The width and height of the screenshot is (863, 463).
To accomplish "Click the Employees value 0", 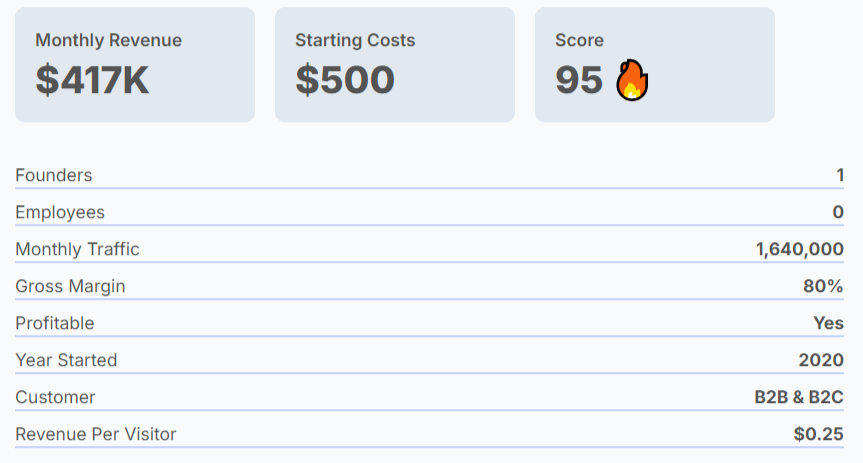I will [838, 212].
